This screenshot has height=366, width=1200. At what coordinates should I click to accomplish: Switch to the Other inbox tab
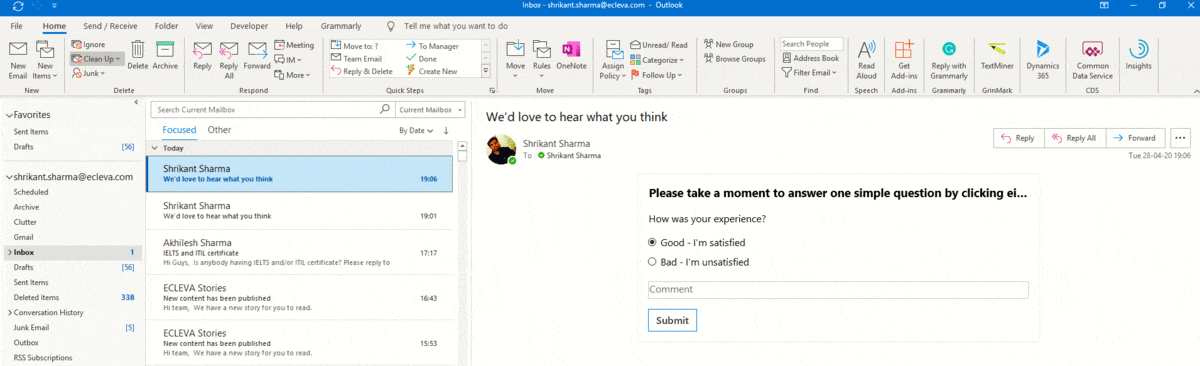coord(219,130)
